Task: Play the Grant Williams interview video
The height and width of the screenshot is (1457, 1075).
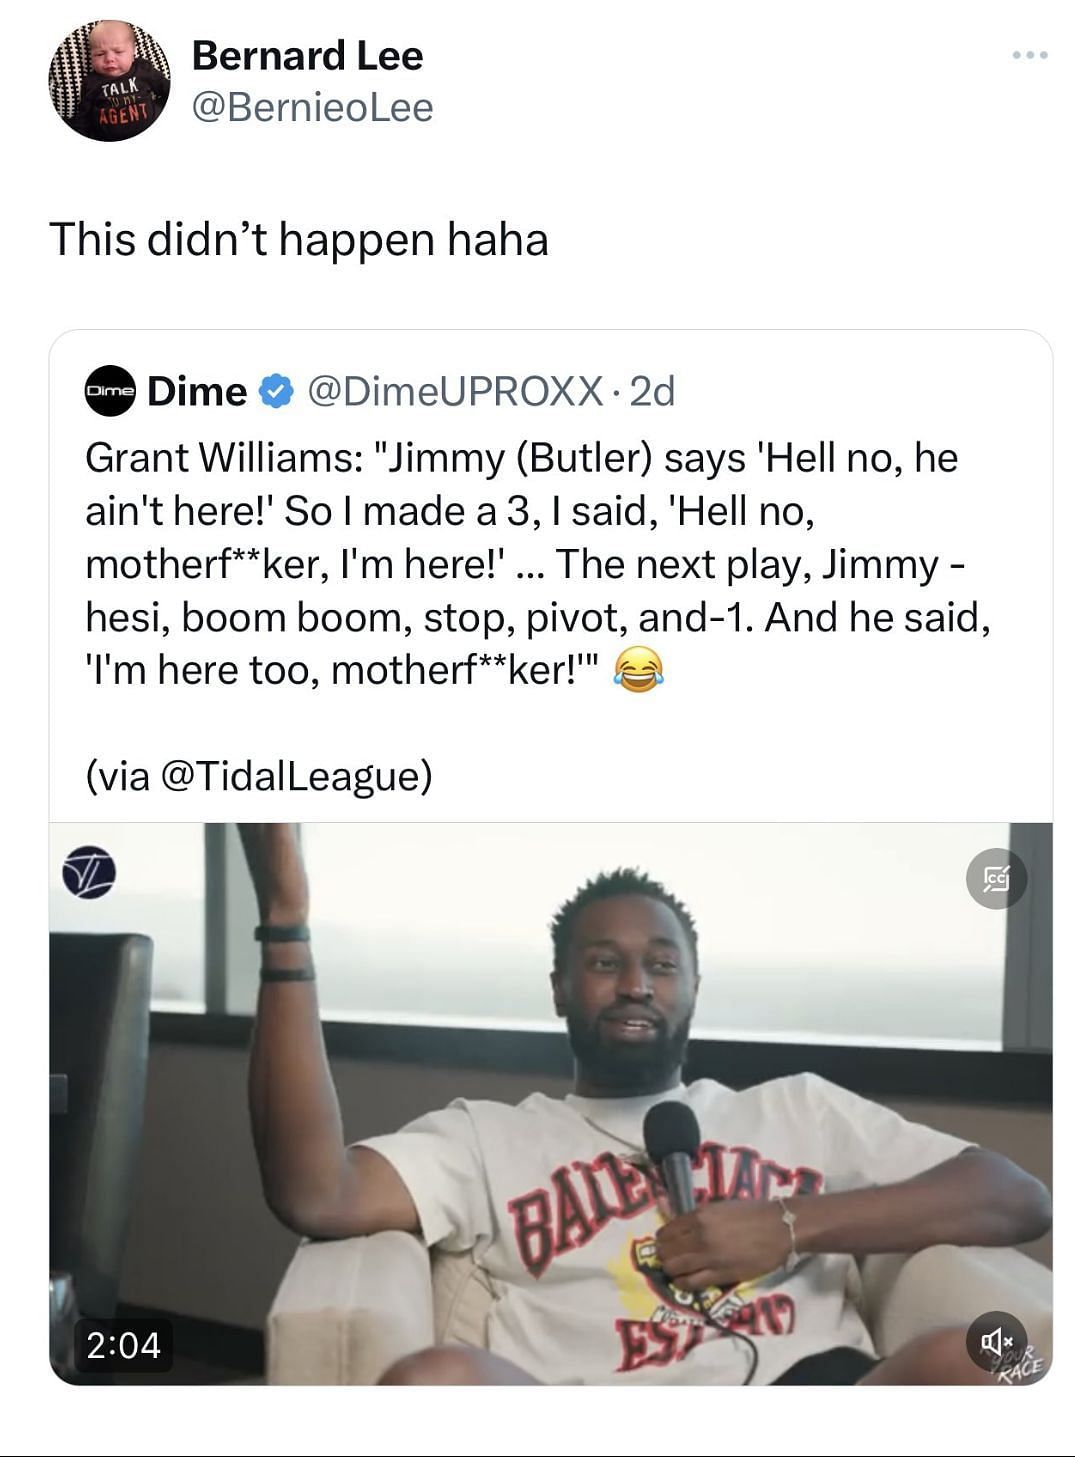Action: pyautogui.click(x=550, y=1100)
